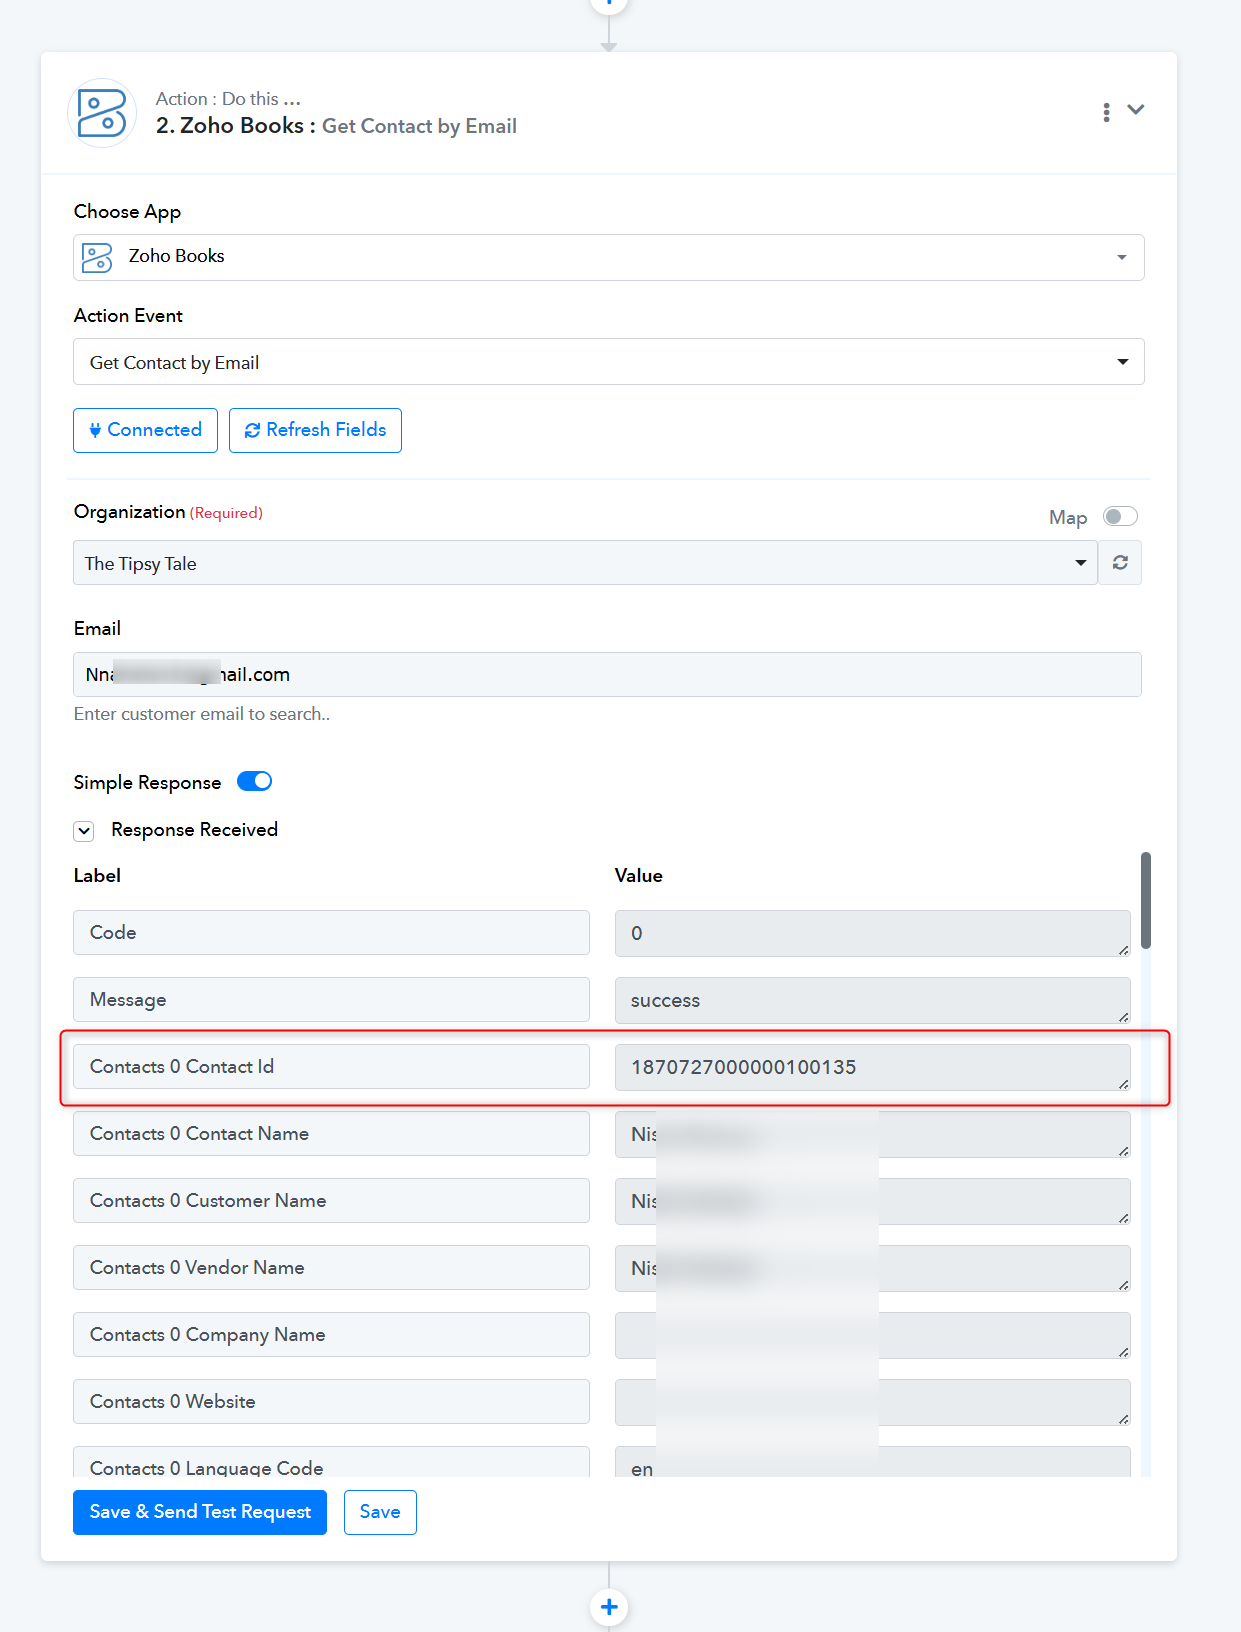
Task: Toggle the Map switch for Organization
Action: point(1120,516)
